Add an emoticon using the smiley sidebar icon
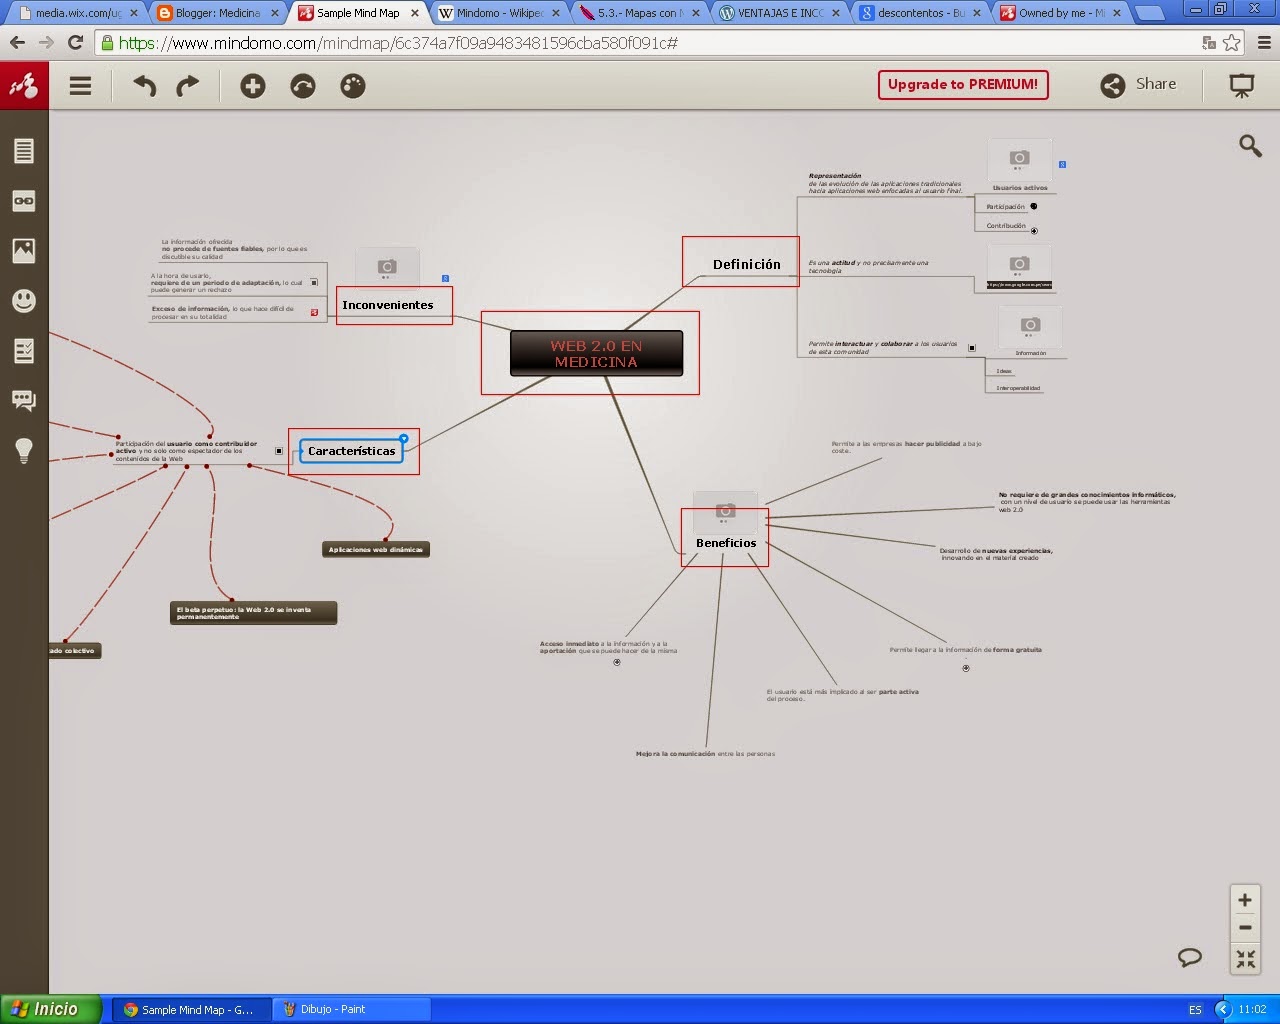The image size is (1280, 1024). (x=24, y=300)
